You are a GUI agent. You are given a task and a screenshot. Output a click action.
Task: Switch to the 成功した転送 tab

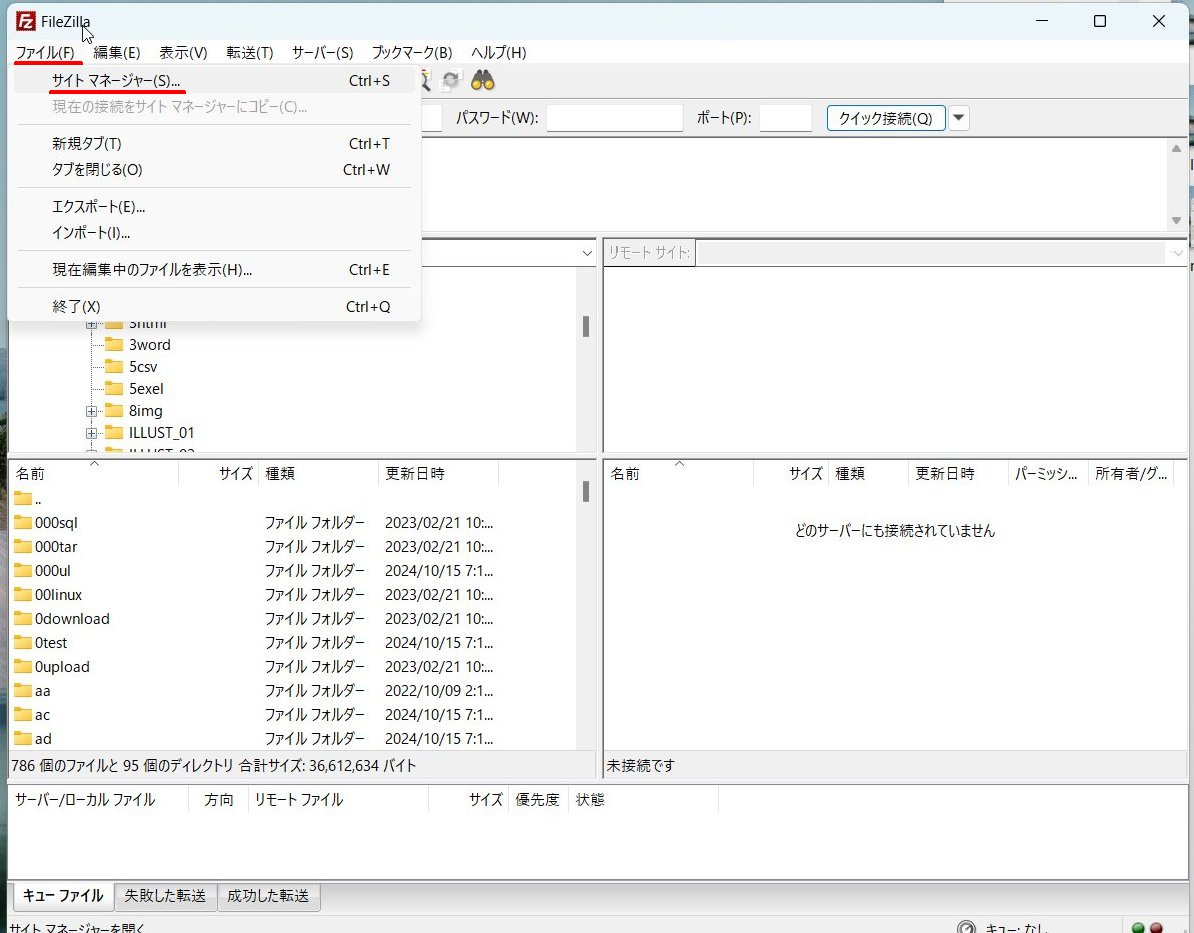coord(269,896)
